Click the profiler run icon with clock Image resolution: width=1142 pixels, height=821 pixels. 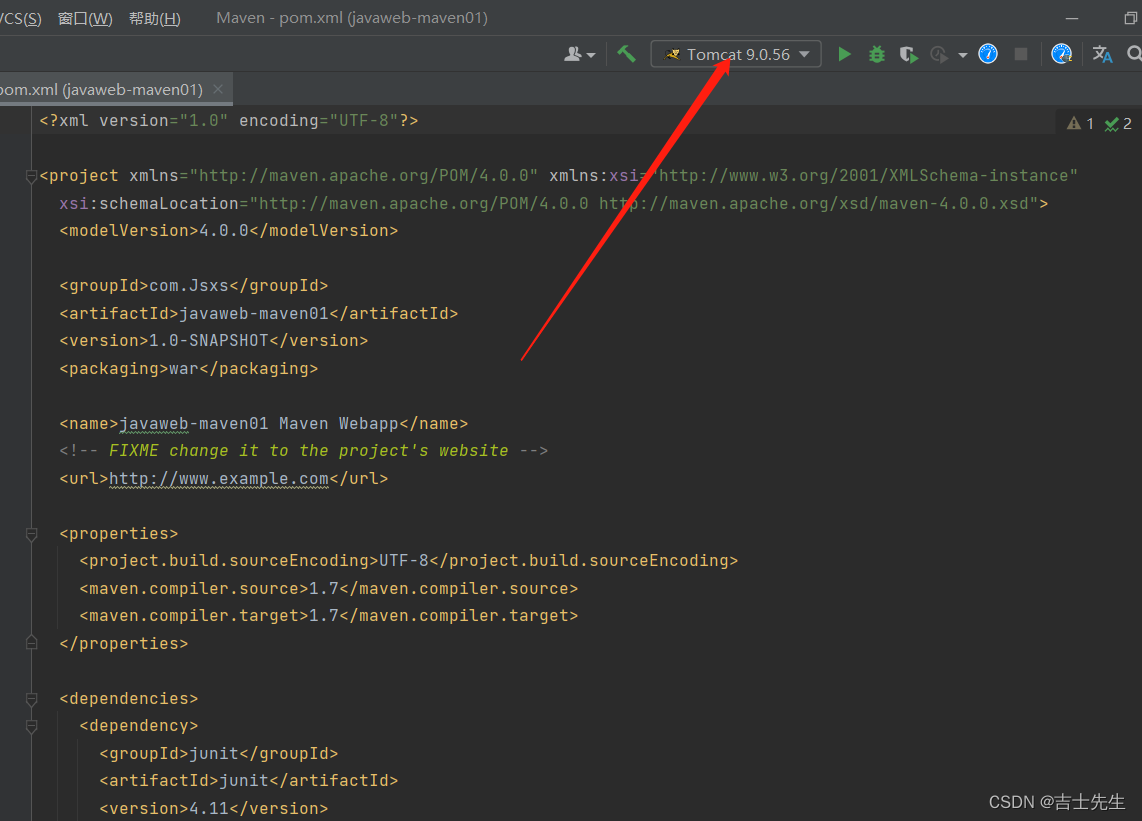click(940, 55)
